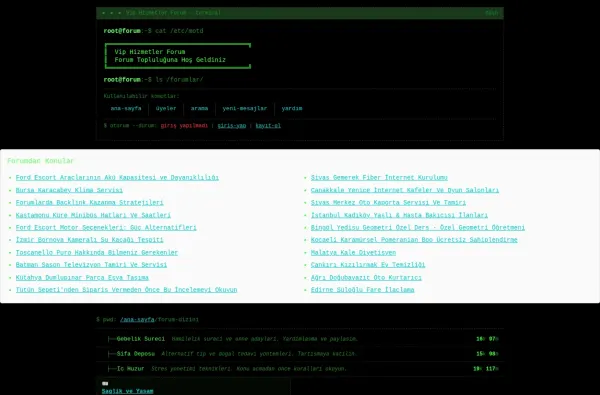
Task: Open the arama command link
Action: [x=199, y=108]
